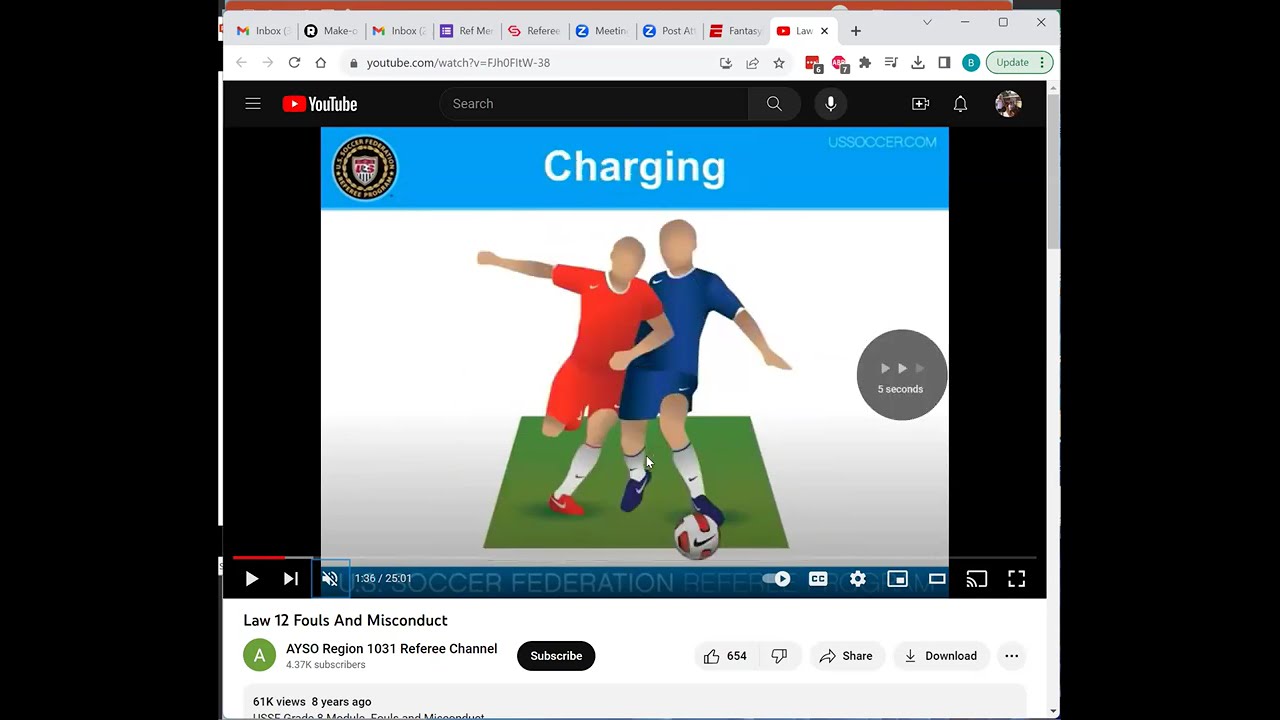Expand the video description box
Image resolution: width=1280 pixels, height=720 pixels.
[634, 702]
